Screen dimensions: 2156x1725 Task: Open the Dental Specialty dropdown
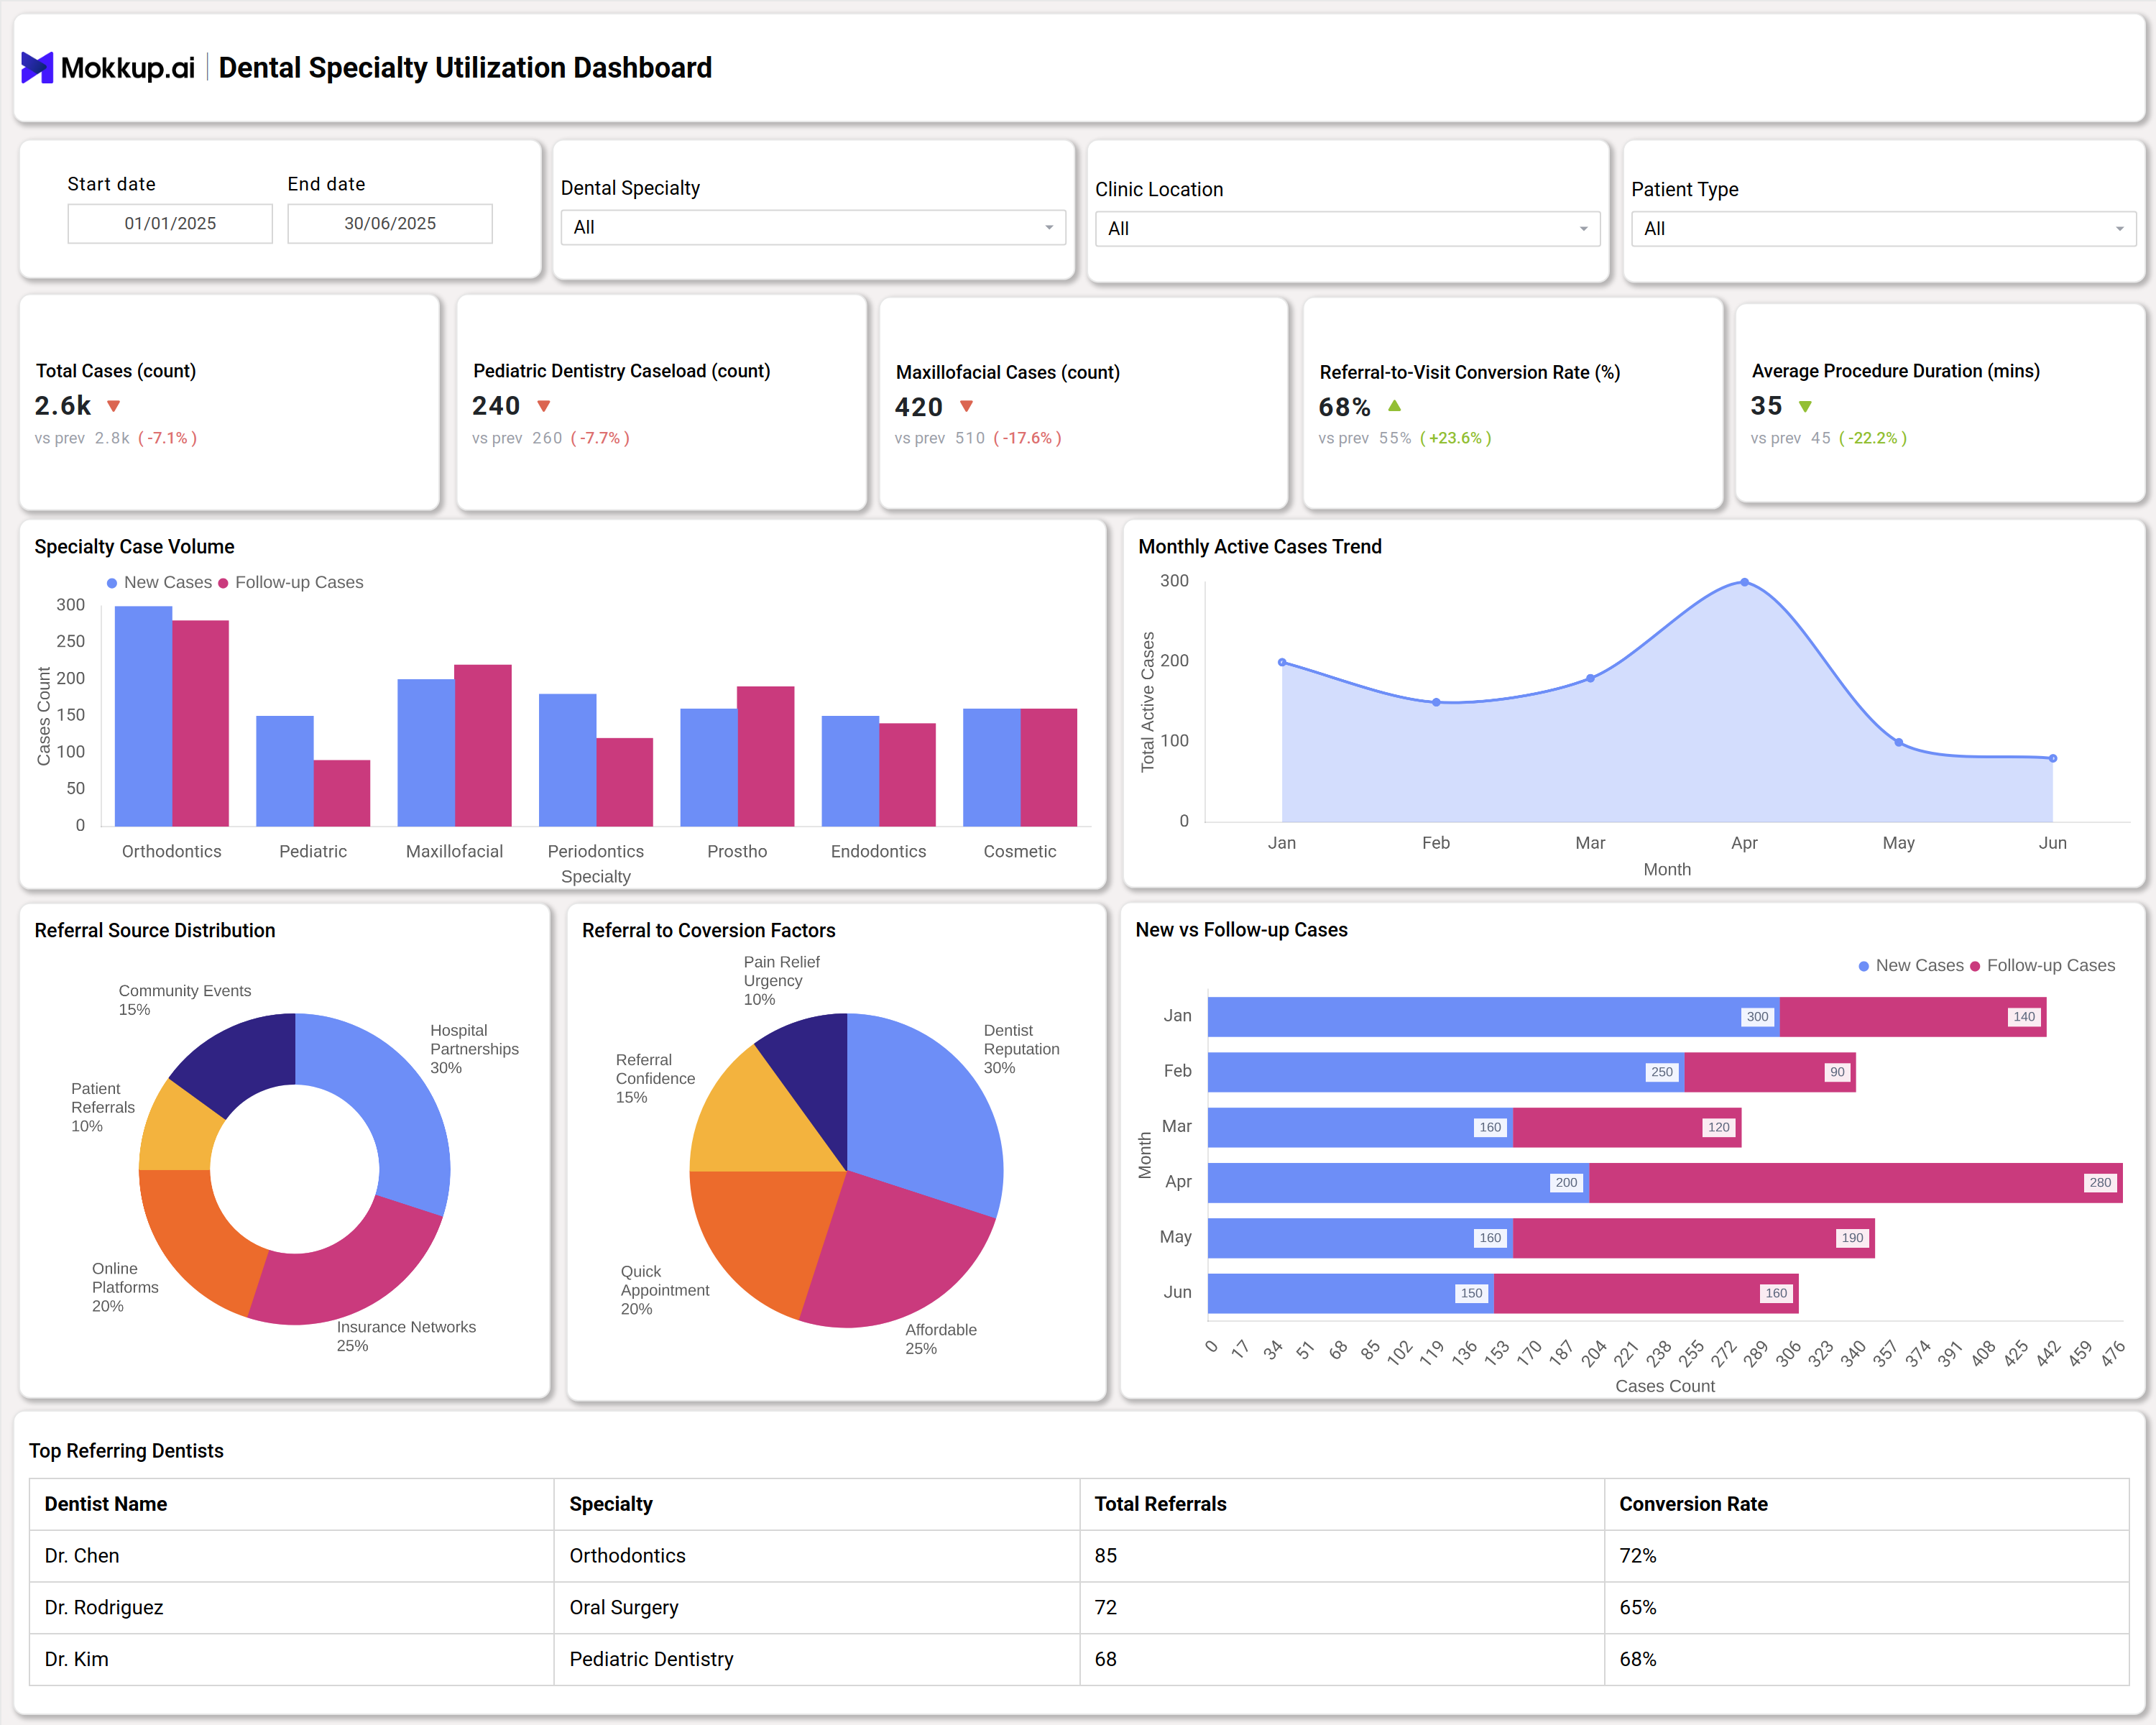tap(813, 227)
